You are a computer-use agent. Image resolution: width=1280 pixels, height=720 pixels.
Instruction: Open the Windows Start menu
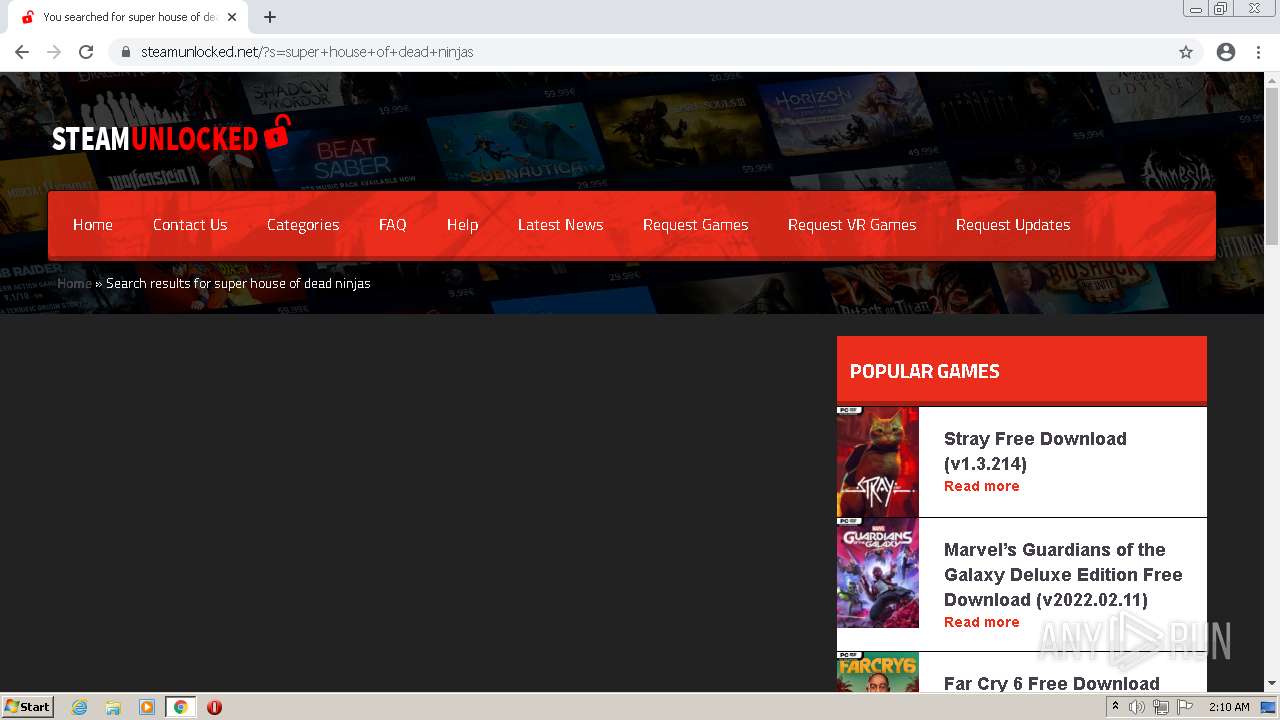(27, 706)
